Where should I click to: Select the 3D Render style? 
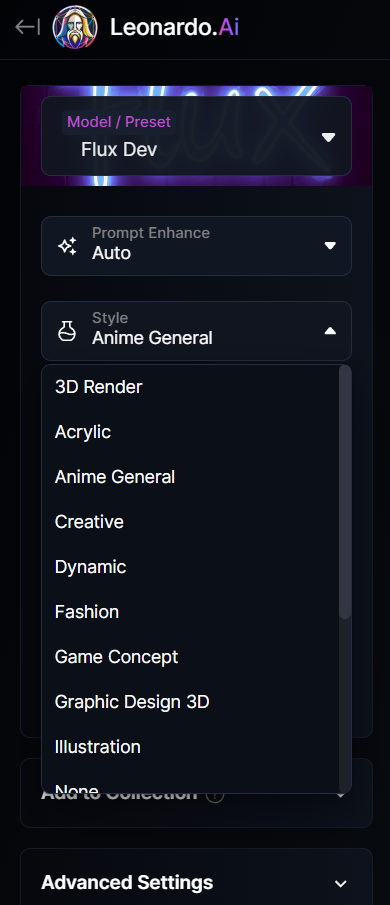[x=190, y=387]
